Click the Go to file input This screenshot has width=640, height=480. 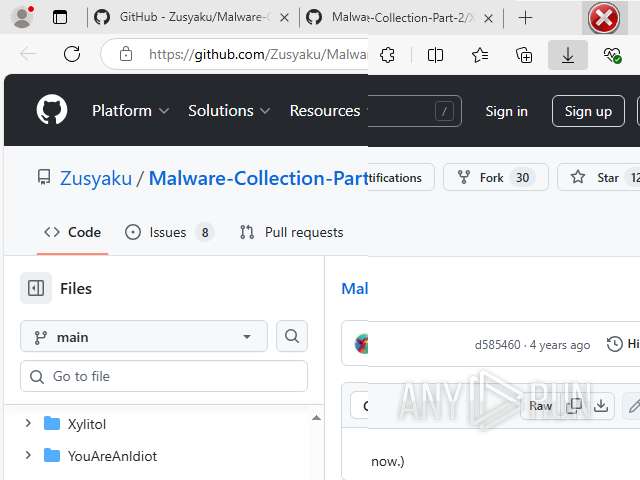[164, 376]
